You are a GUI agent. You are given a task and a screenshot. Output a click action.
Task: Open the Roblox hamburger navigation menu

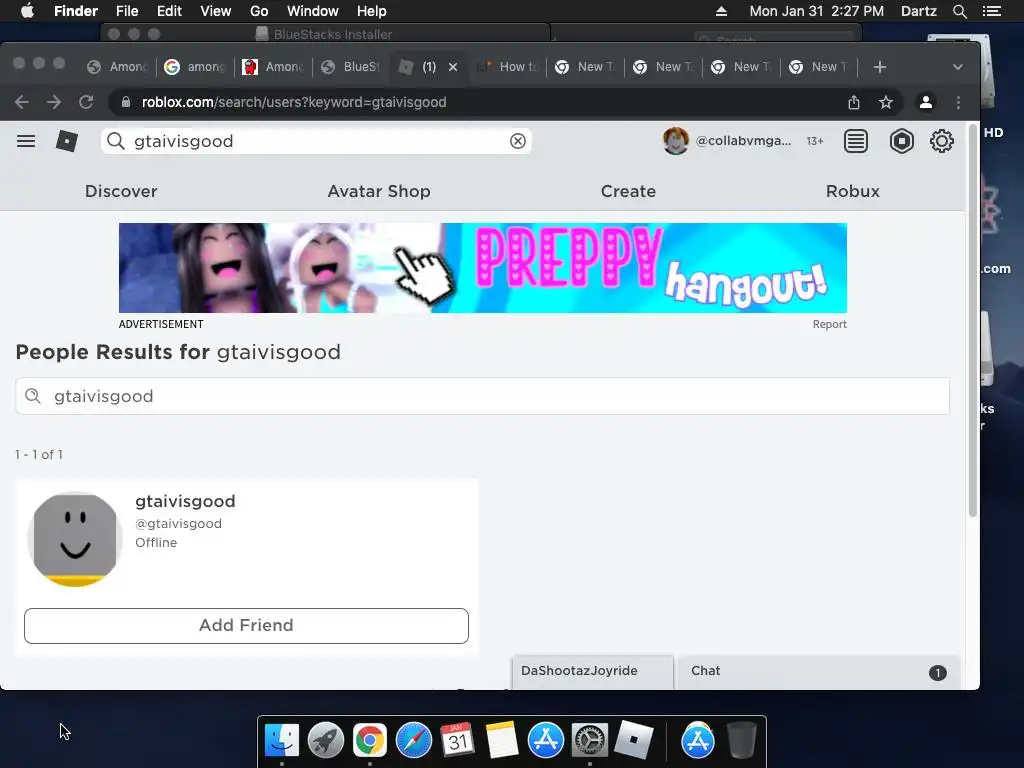(x=26, y=141)
